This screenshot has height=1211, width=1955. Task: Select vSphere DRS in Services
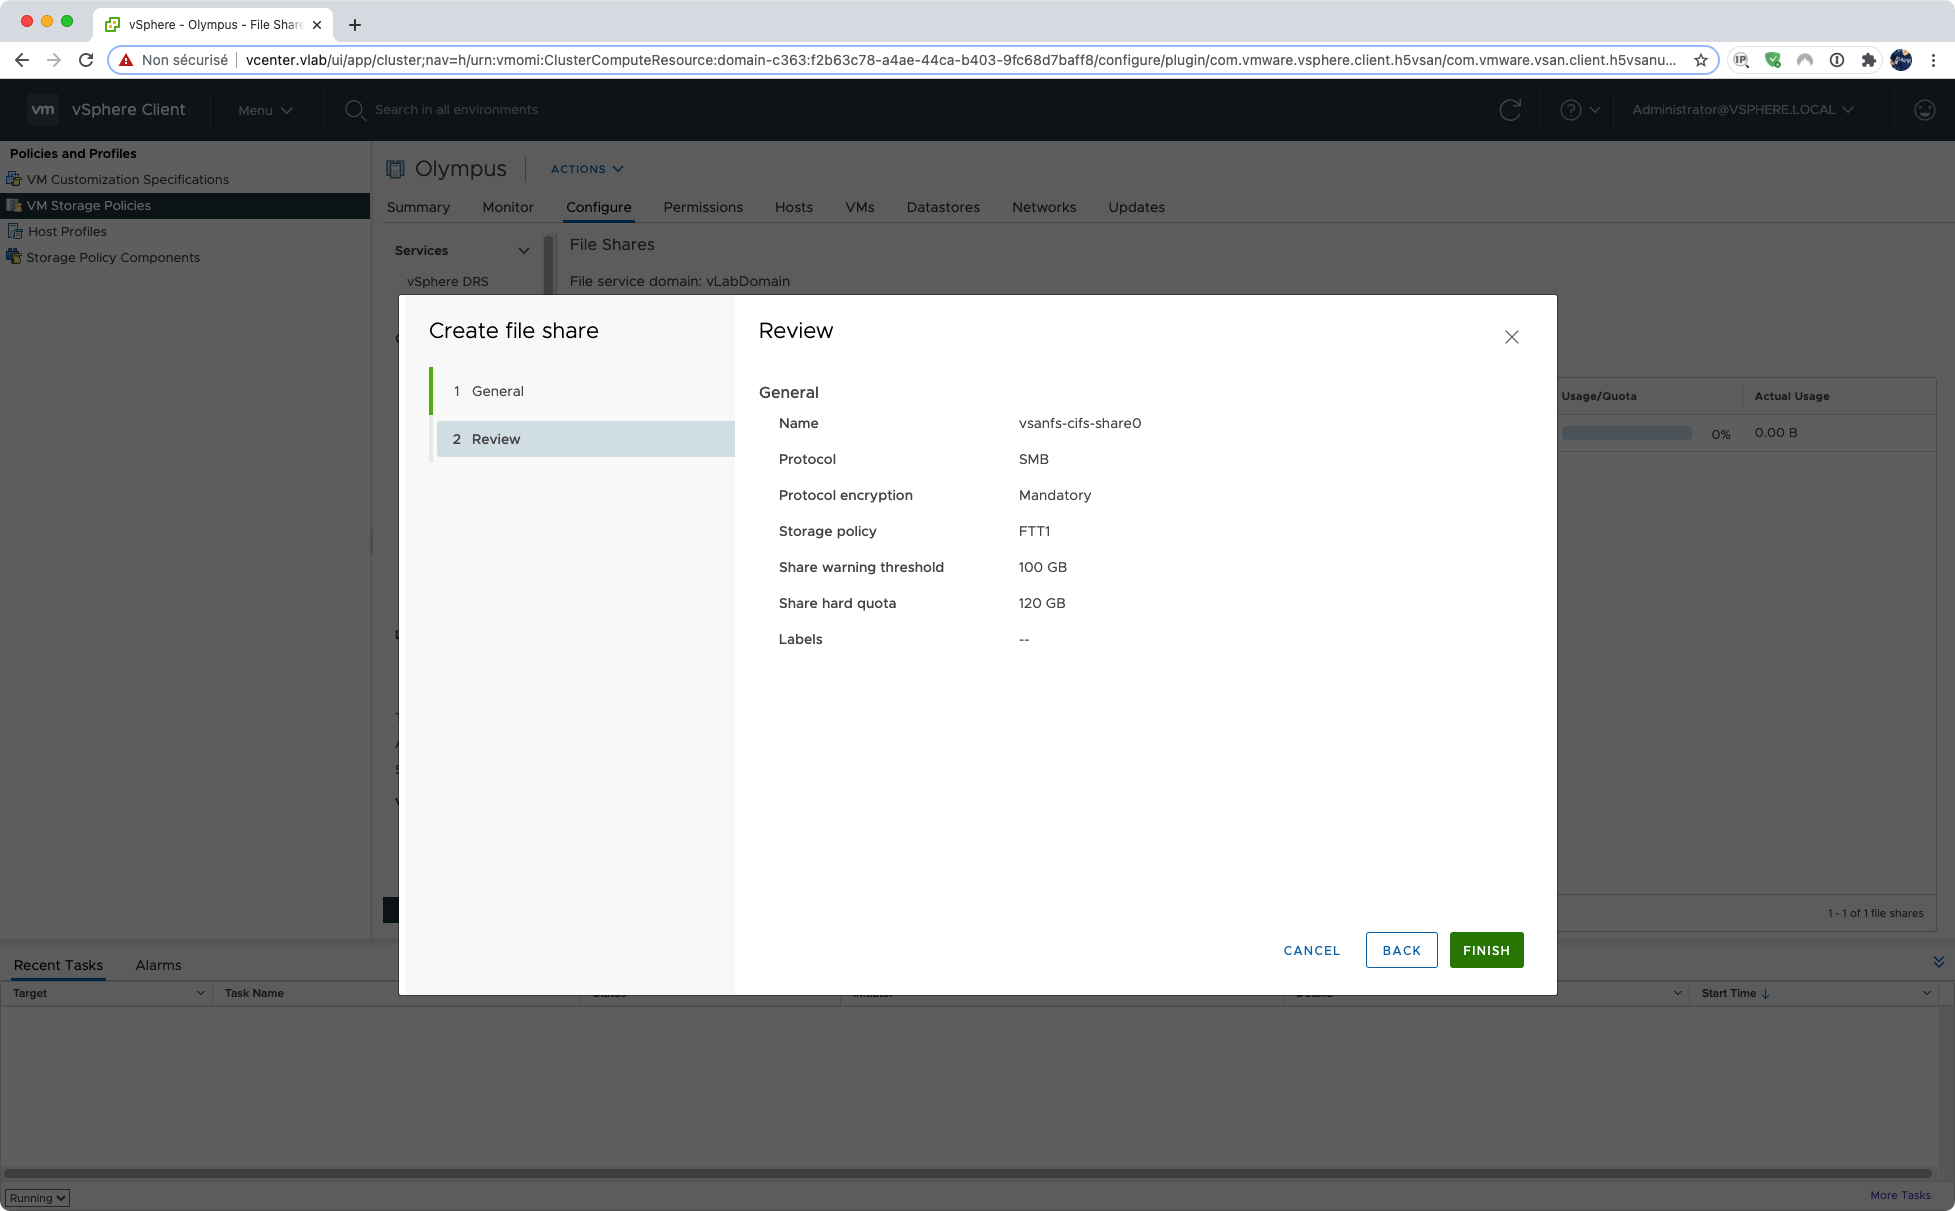448,281
